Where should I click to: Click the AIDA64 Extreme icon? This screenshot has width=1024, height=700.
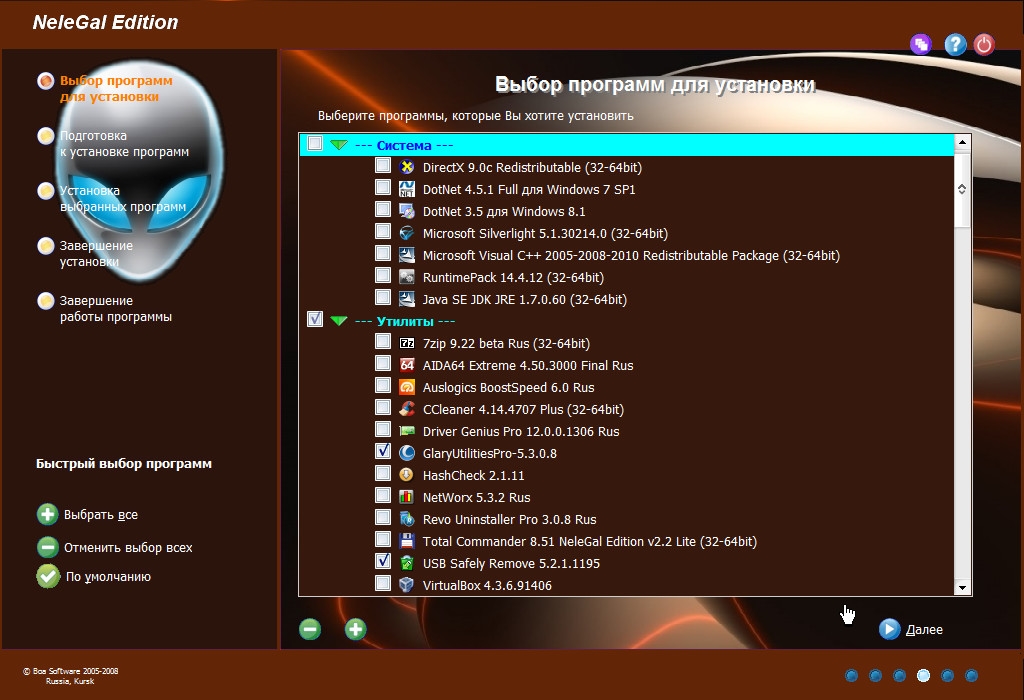tap(407, 365)
